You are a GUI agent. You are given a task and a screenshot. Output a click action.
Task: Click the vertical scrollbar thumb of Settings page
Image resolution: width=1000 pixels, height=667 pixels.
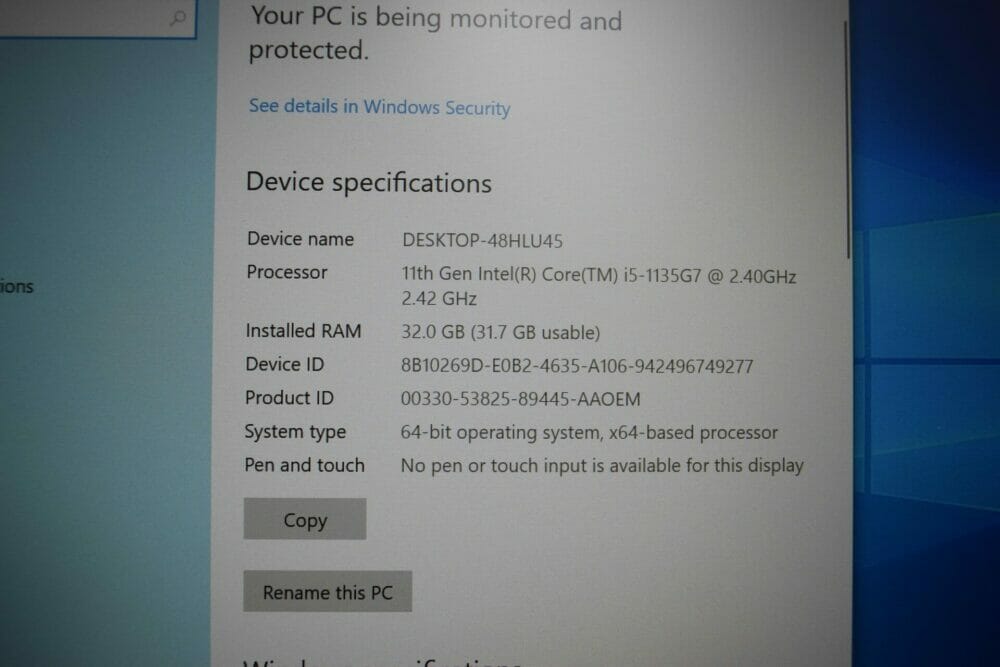tap(848, 140)
